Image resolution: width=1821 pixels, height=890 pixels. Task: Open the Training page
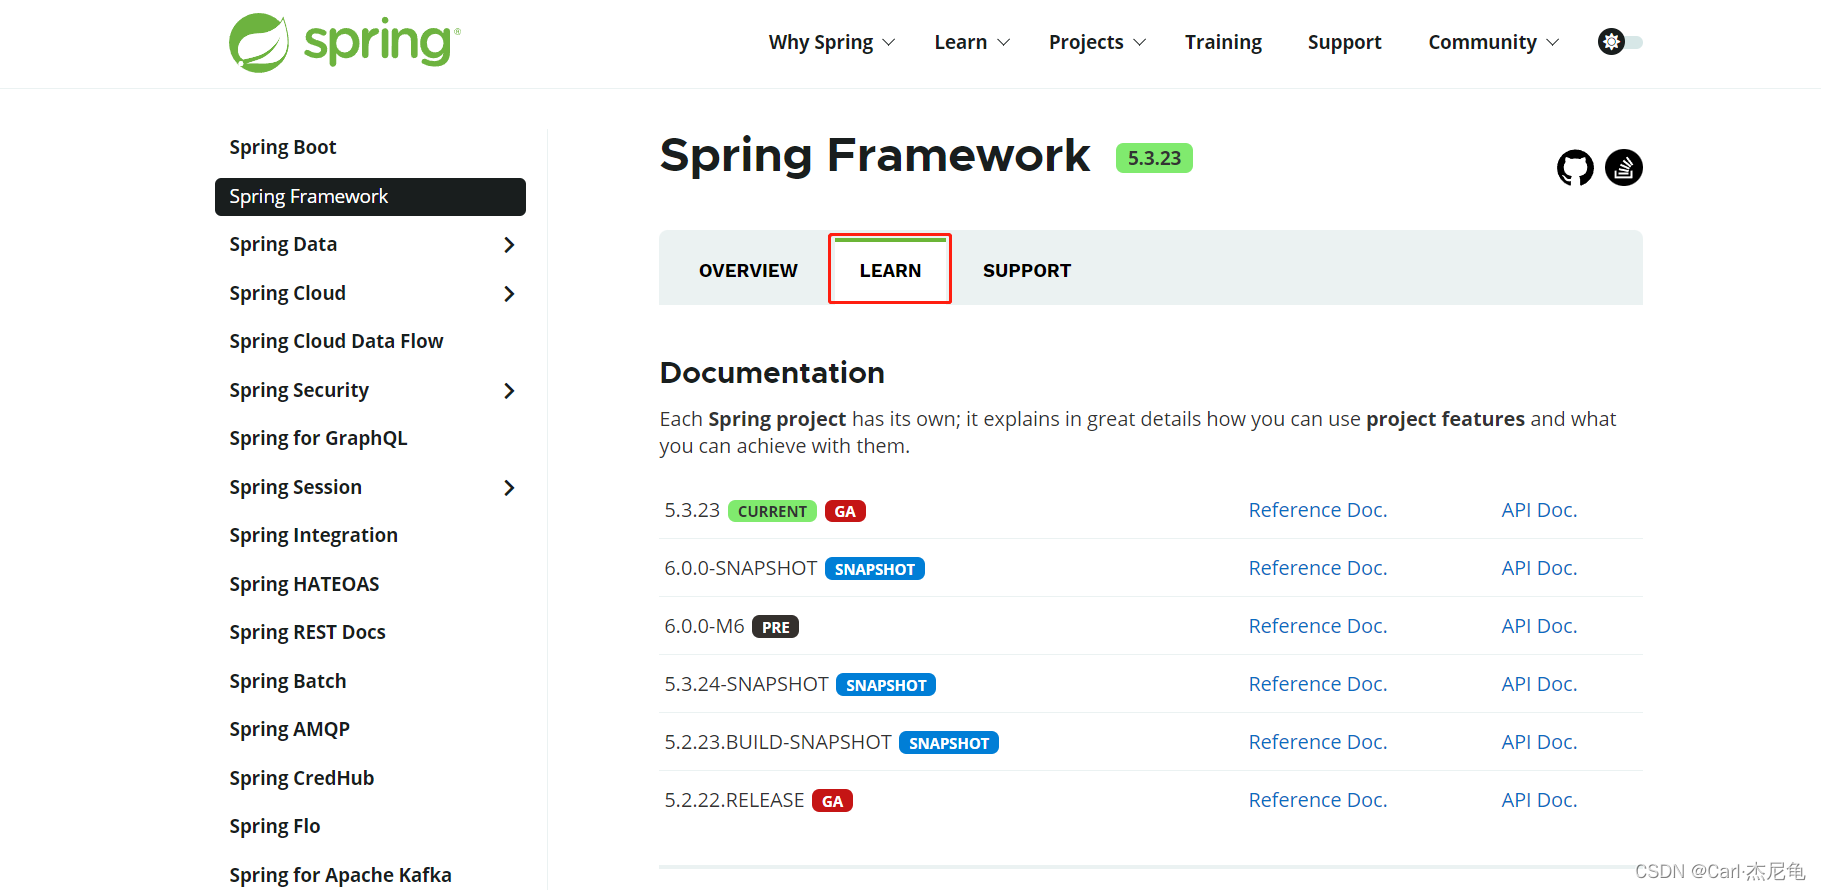click(x=1223, y=42)
